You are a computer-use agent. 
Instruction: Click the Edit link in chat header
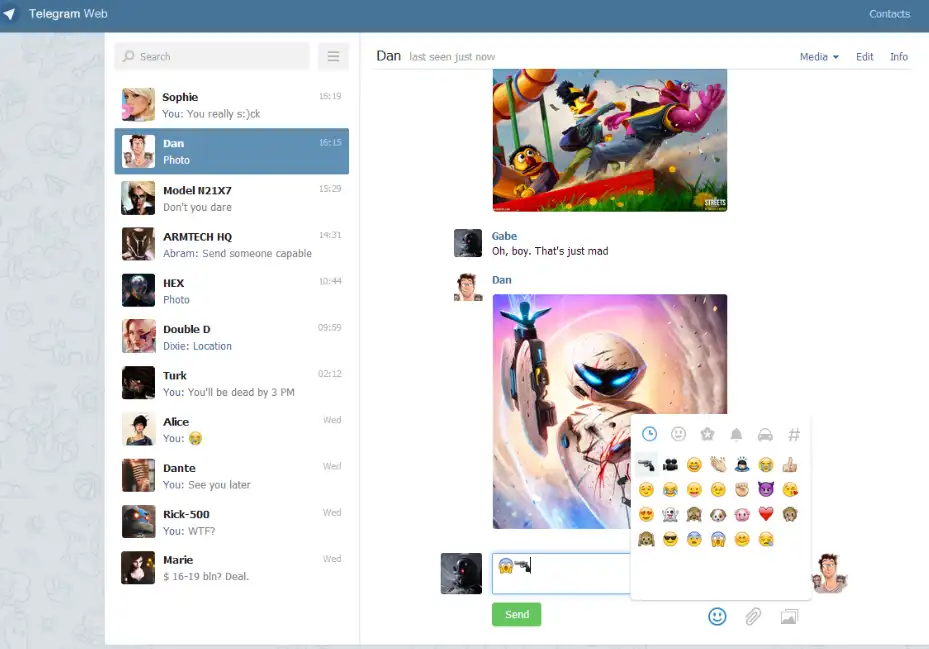864,56
